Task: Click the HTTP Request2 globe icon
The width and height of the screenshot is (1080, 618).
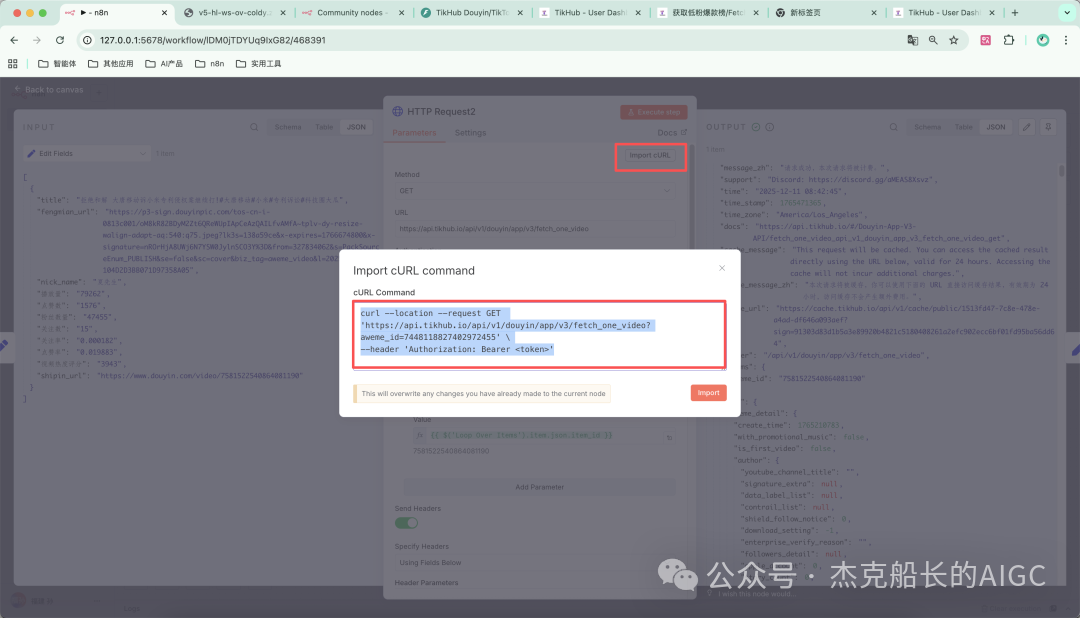Action: [397, 112]
